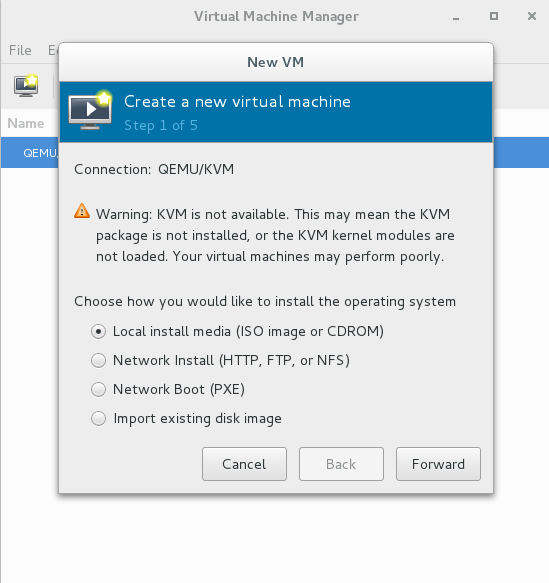Image resolution: width=549 pixels, height=583 pixels.
Task: Close the Virtual Machine Manager window
Action: [532, 16]
